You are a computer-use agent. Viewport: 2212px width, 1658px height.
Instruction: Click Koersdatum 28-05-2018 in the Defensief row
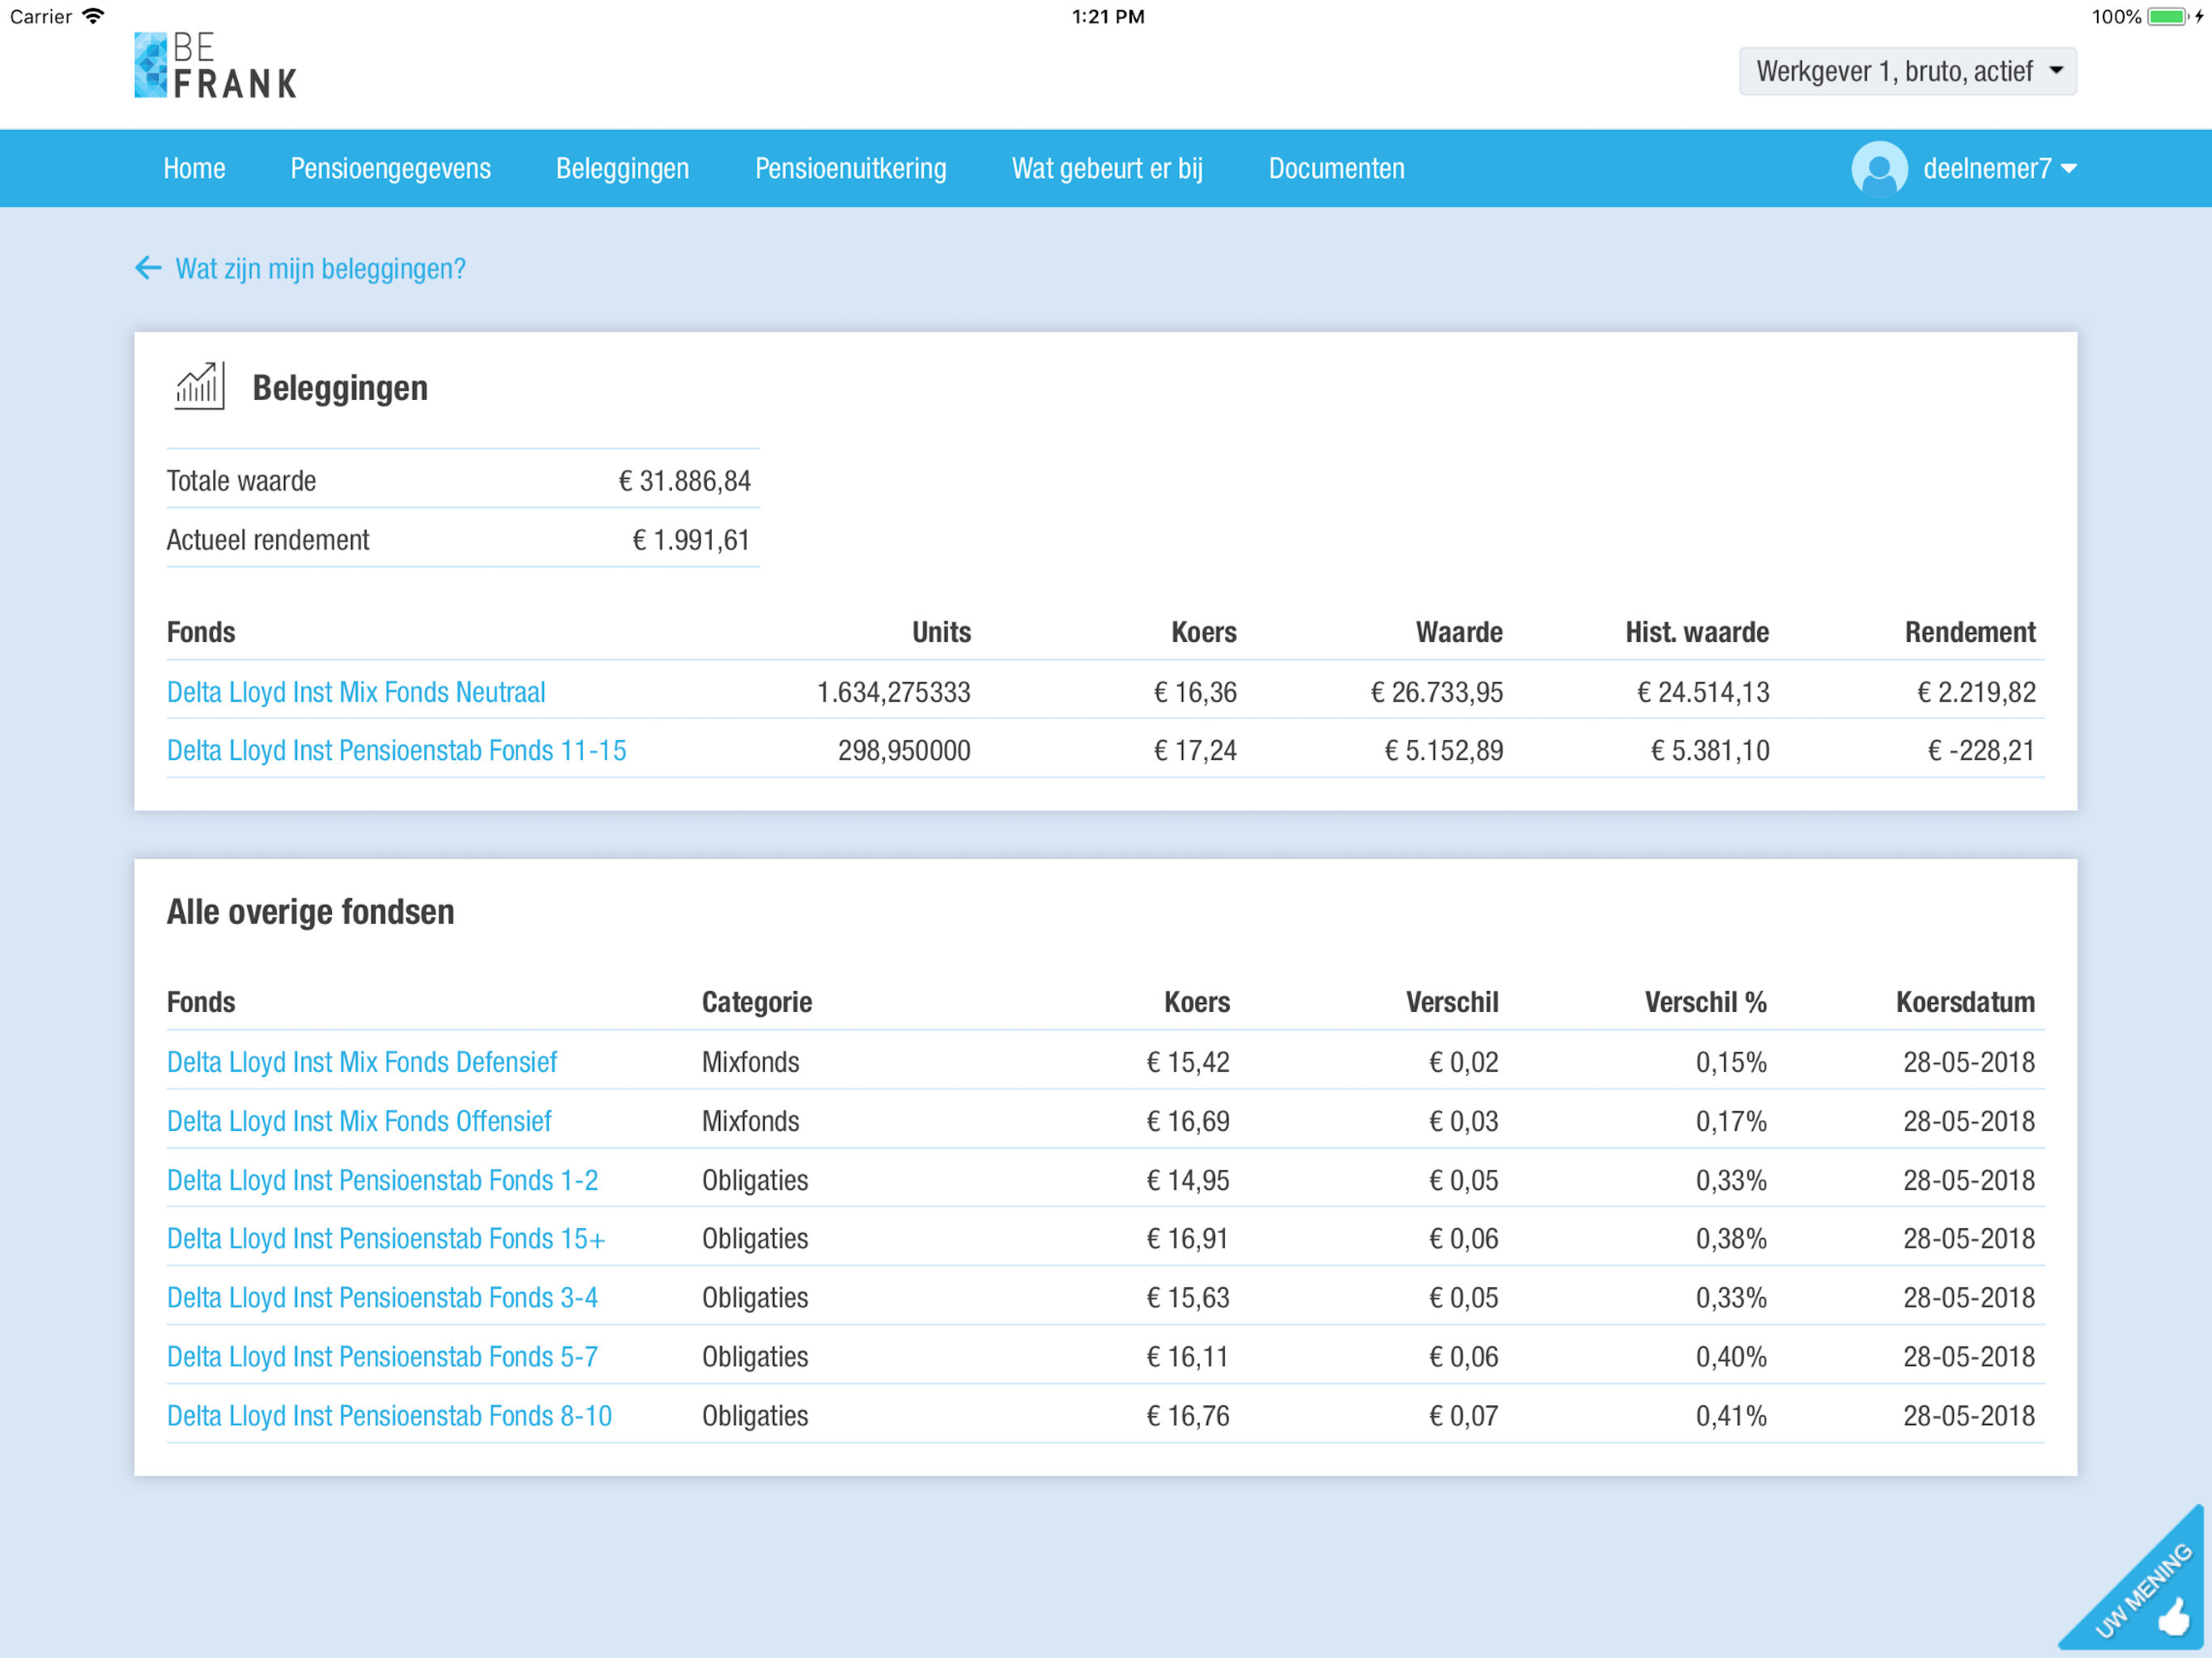coord(1969,1062)
